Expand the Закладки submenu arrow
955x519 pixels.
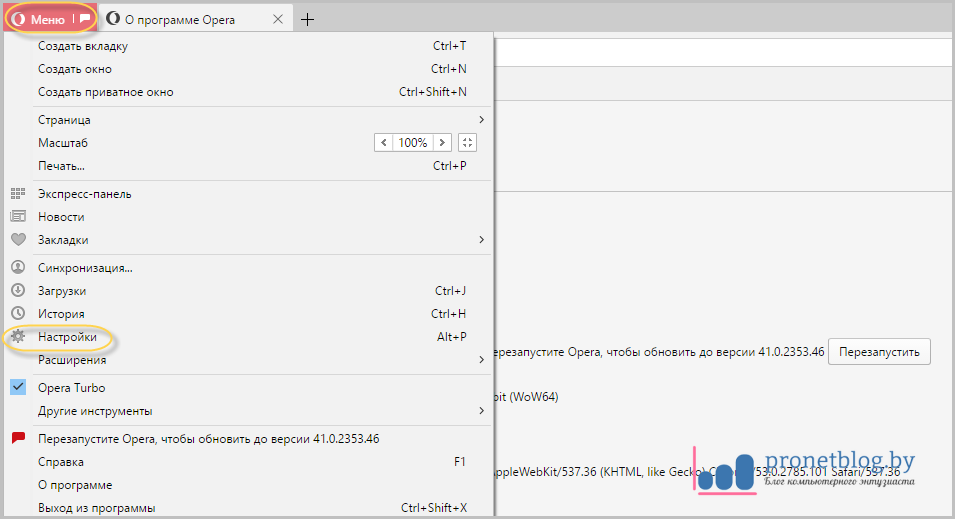(x=481, y=239)
